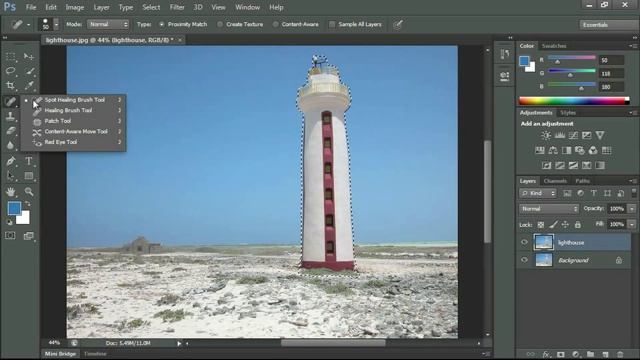Open the layer Kind filter dropdown
640x360 pixels.
coord(538,193)
